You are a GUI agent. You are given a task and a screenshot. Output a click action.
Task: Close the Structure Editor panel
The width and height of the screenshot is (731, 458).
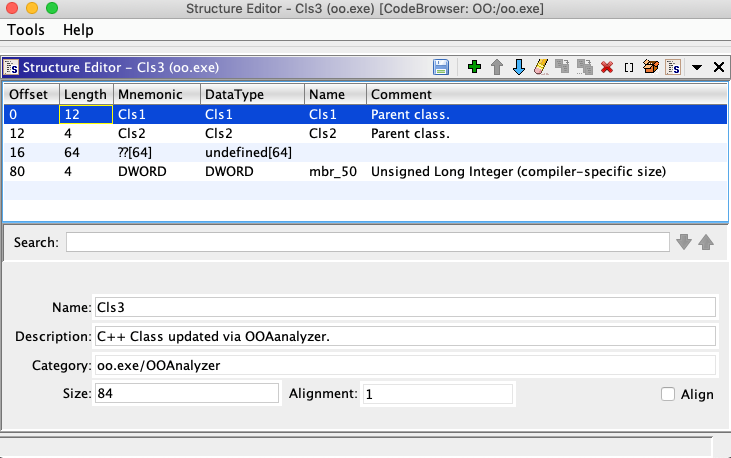718,67
